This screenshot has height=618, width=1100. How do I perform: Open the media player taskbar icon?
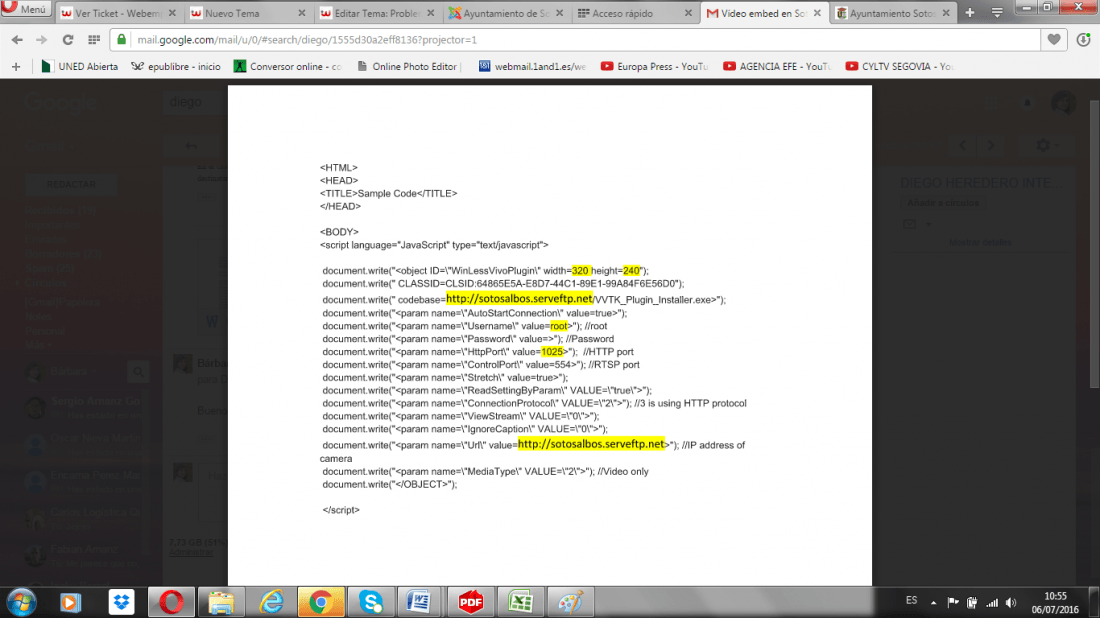pyautogui.click(x=70, y=603)
